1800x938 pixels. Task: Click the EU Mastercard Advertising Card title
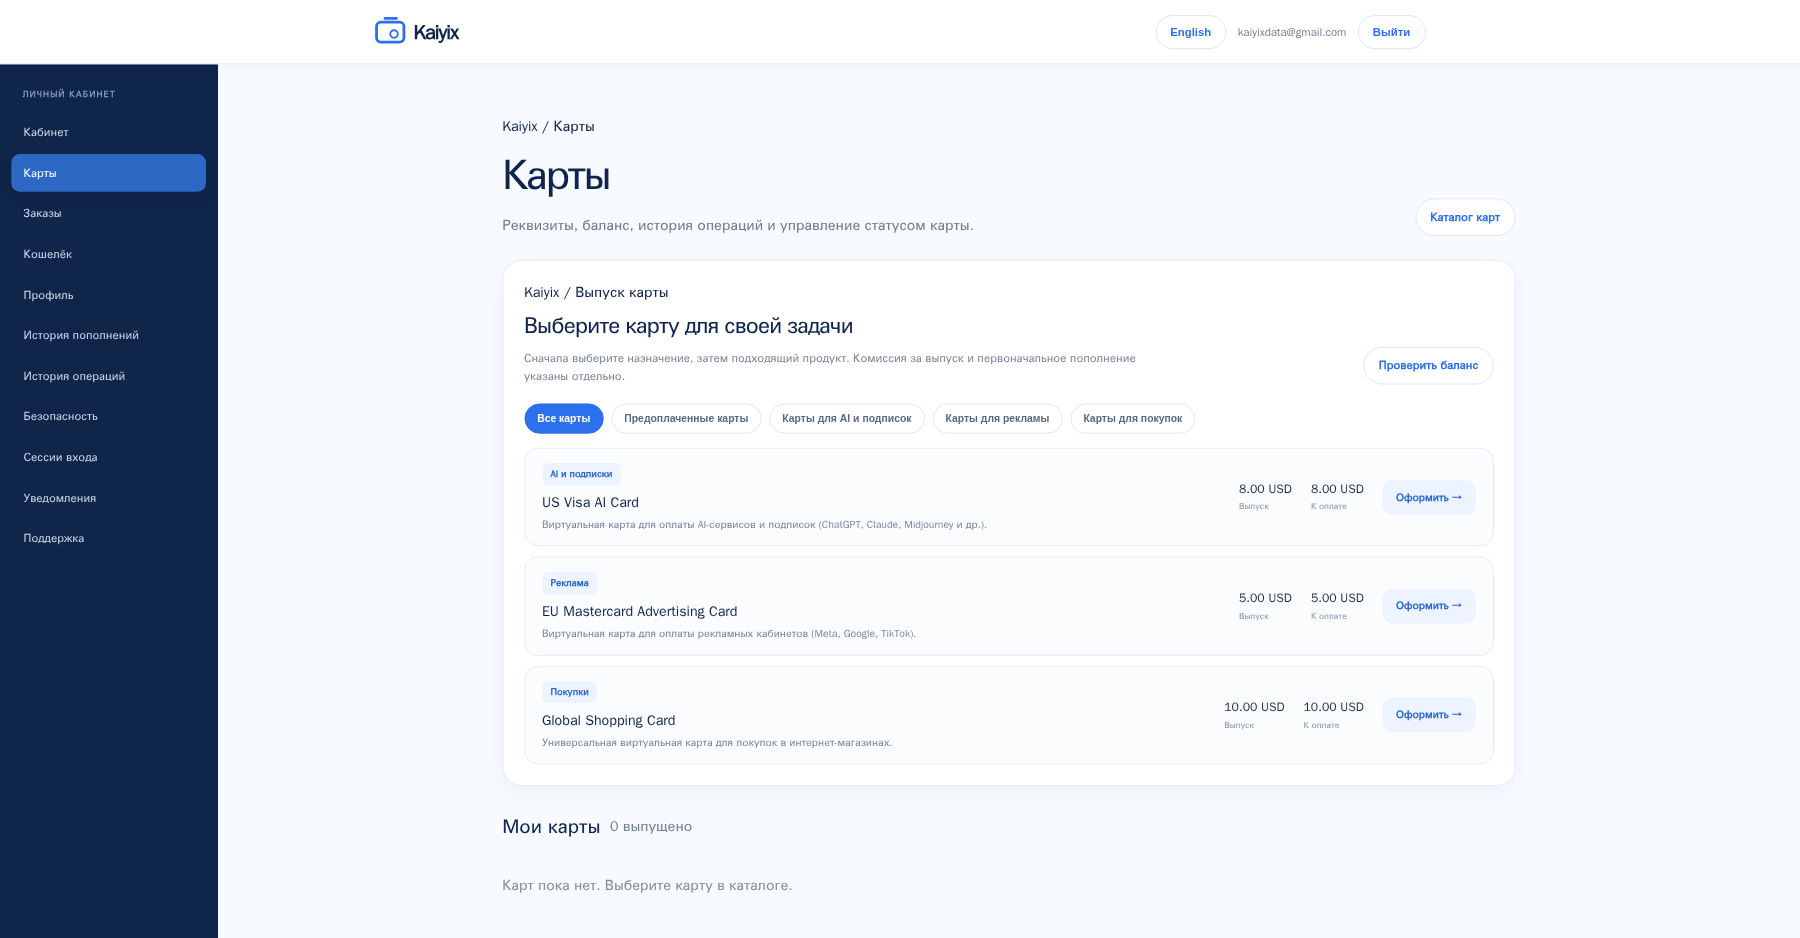tap(640, 611)
